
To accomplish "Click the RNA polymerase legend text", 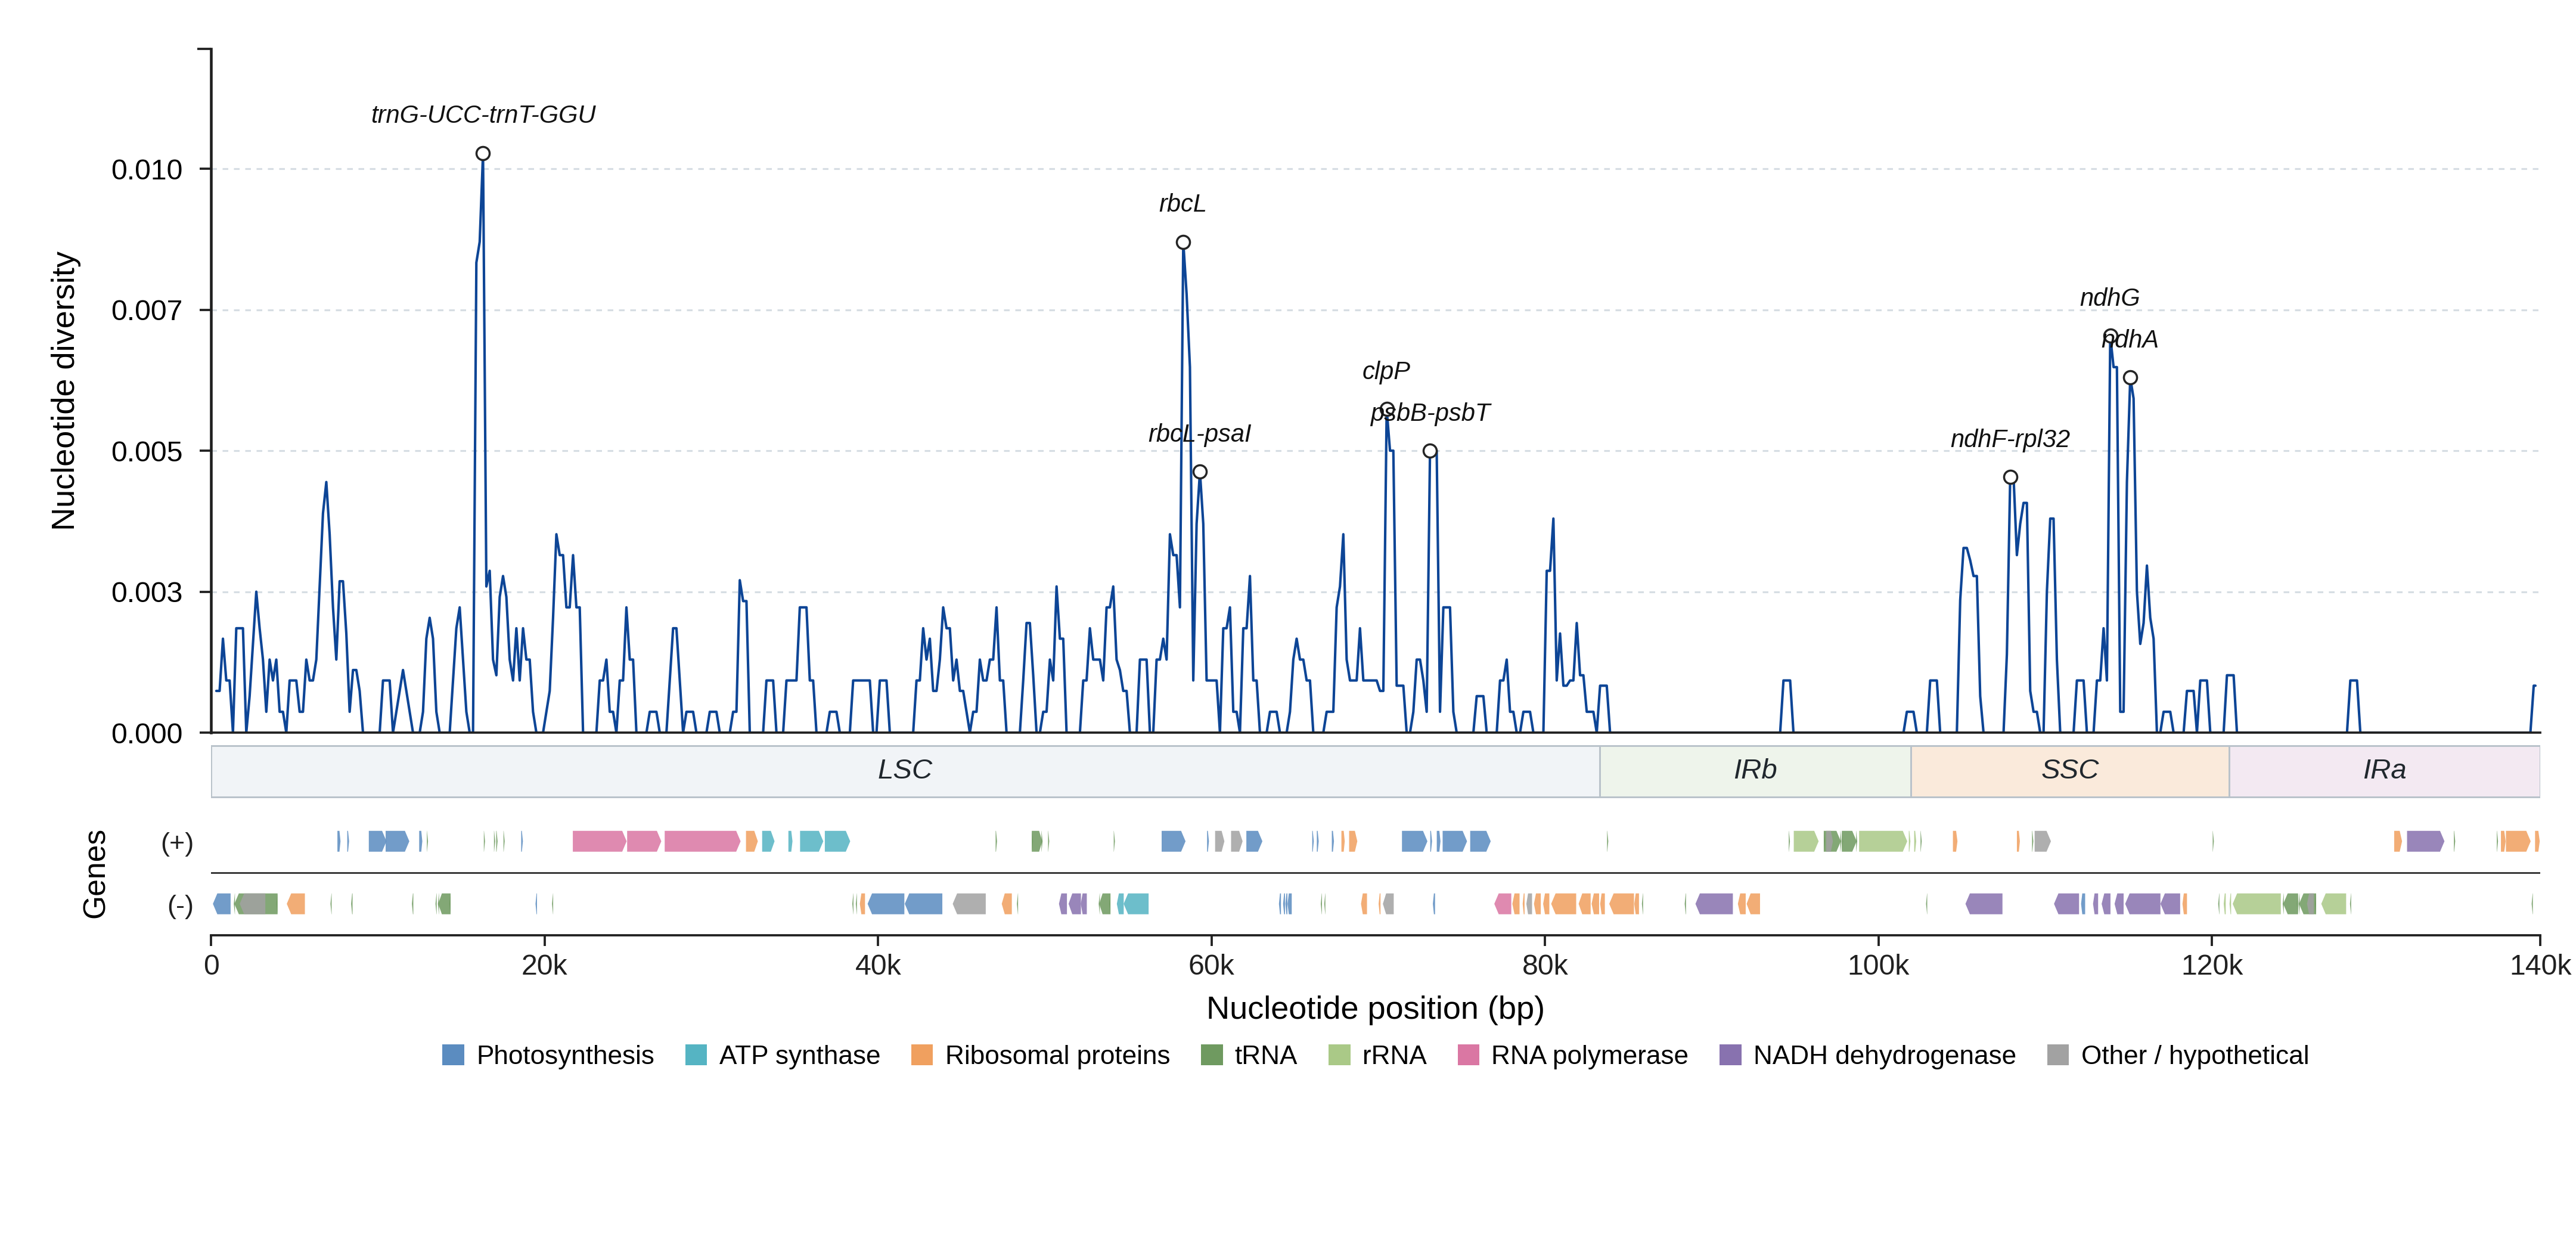I will (x=1589, y=1056).
